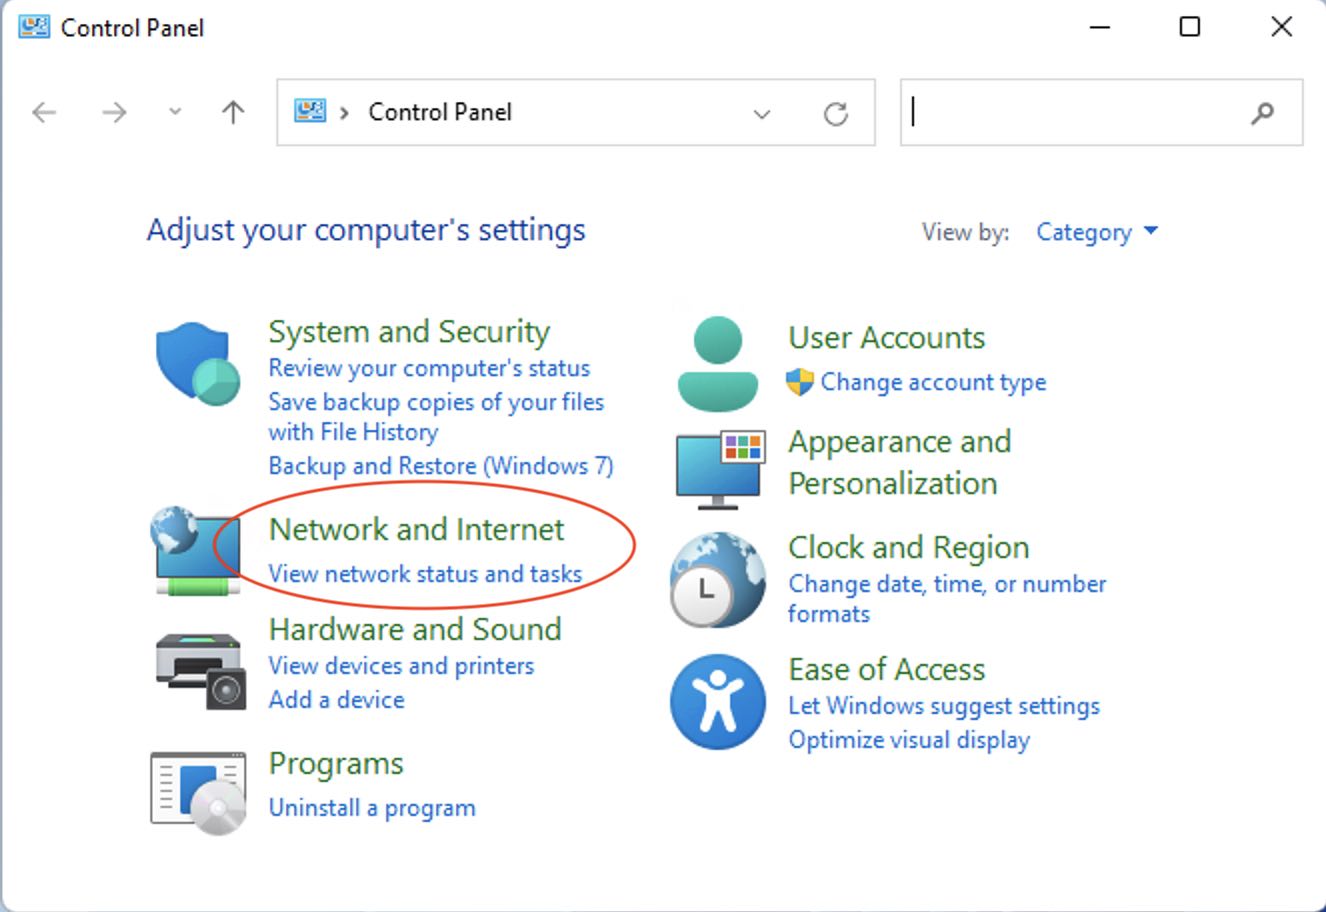
Task: Open the recent locations dropdown arrow
Action: pos(175,113)
